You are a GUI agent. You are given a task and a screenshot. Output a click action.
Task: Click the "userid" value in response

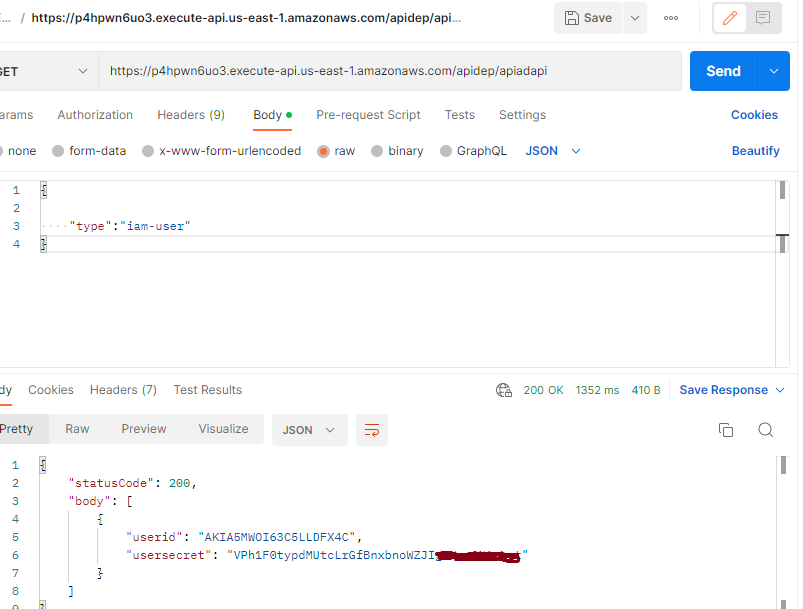(277, 537)
